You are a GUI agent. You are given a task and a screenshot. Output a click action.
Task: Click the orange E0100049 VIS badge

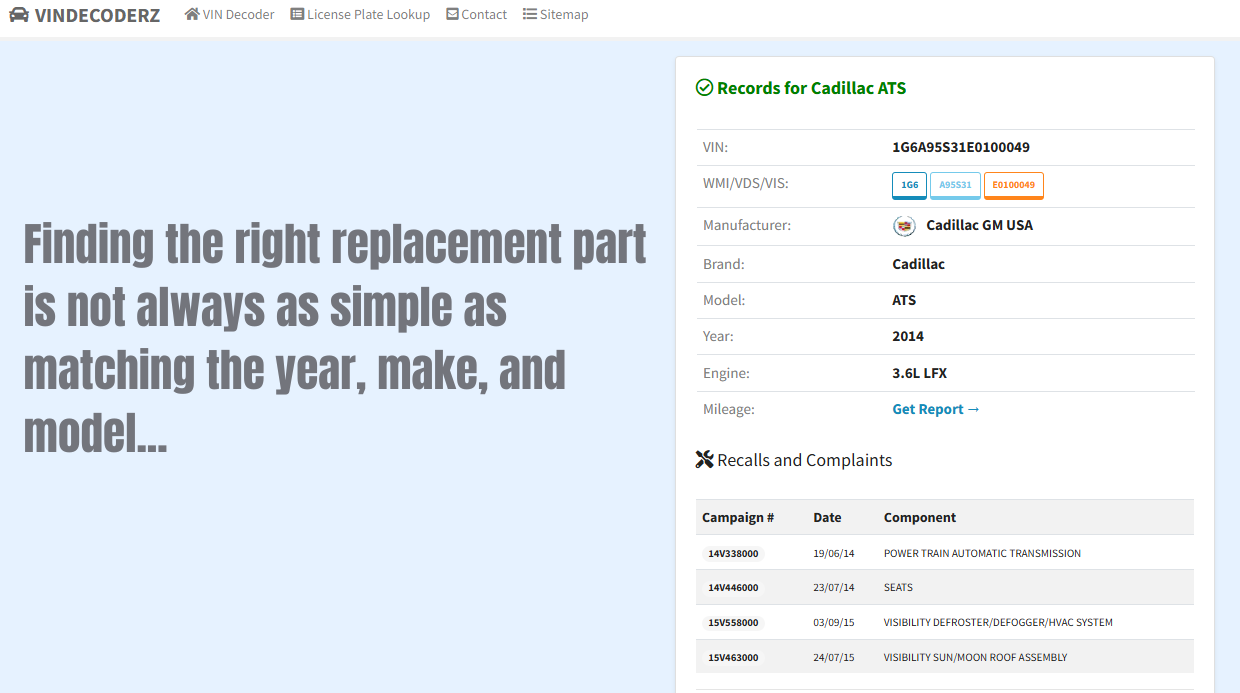pyautogui.click(x=1014, y=185)
